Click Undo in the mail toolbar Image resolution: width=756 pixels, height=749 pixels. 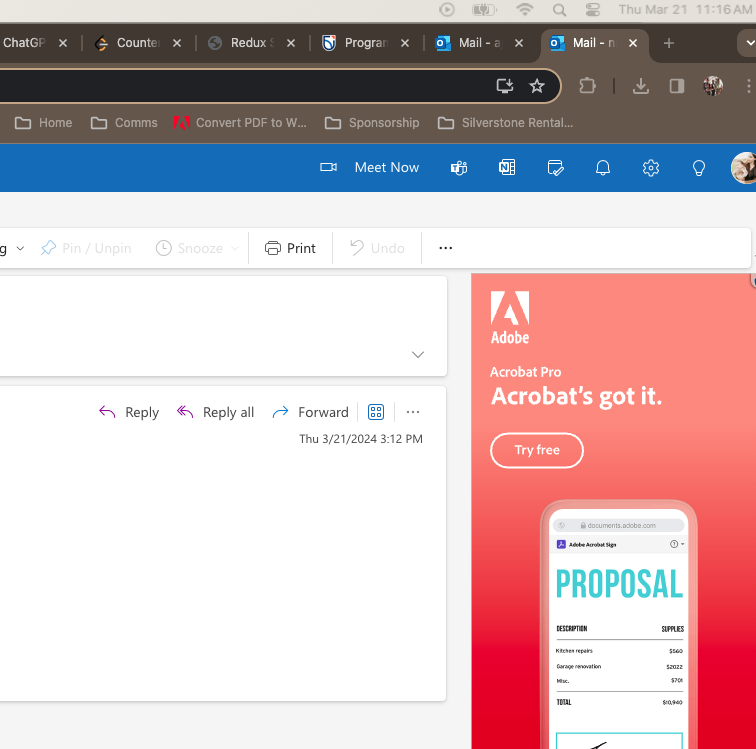(377, 248)
